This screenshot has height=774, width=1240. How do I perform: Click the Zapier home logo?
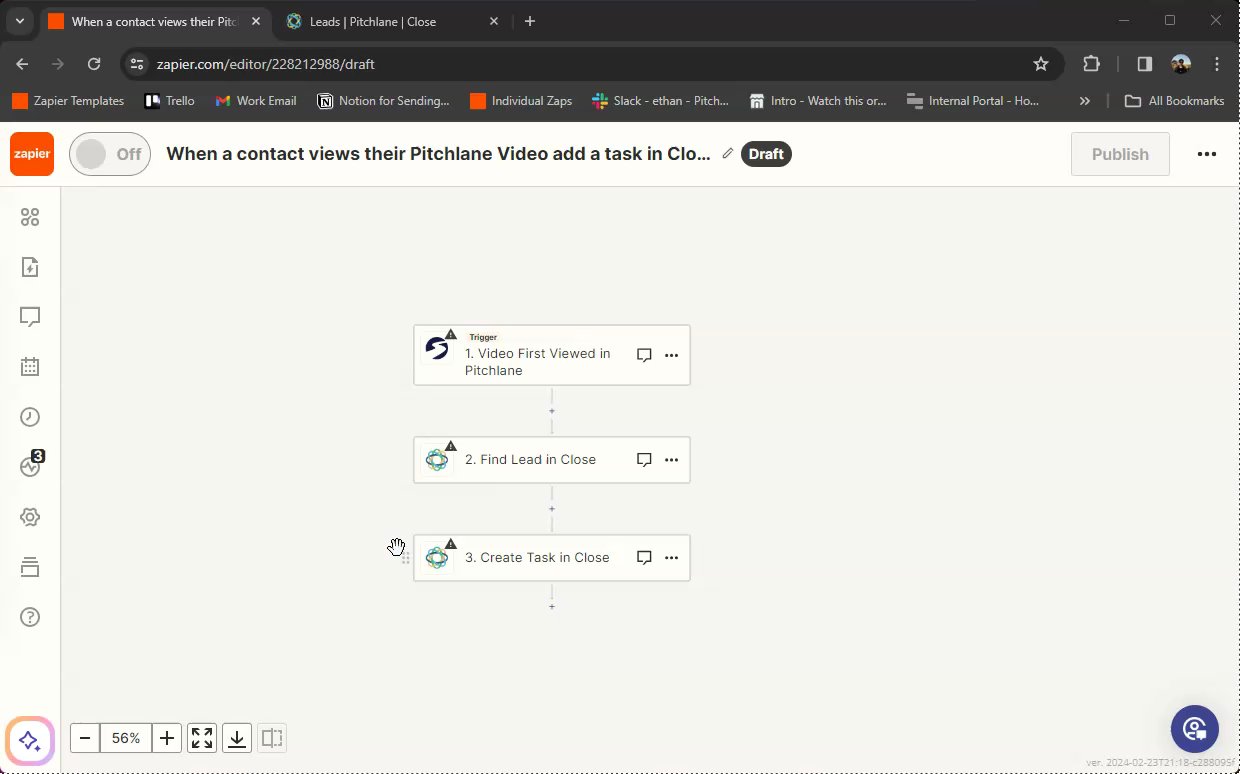tap(32, 154)
